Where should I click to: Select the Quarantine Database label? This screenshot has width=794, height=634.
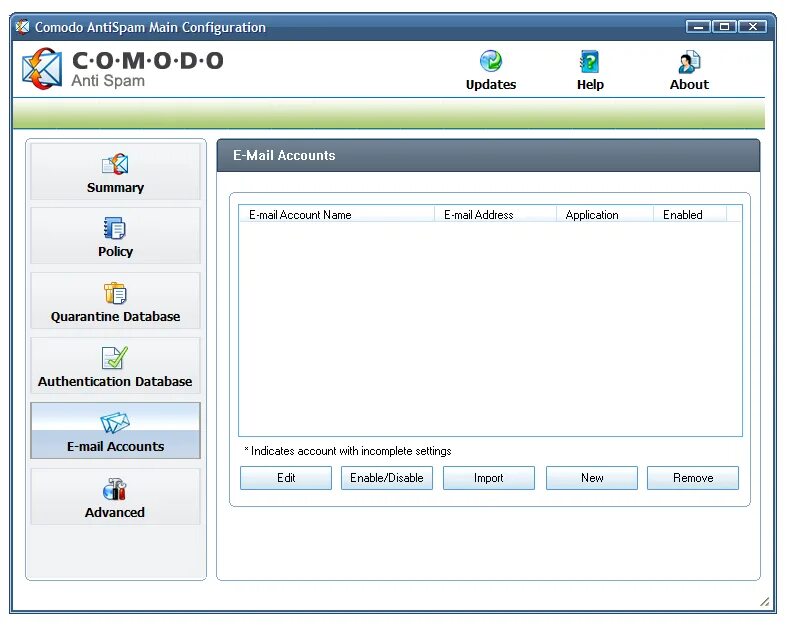[x=115, y=316]
